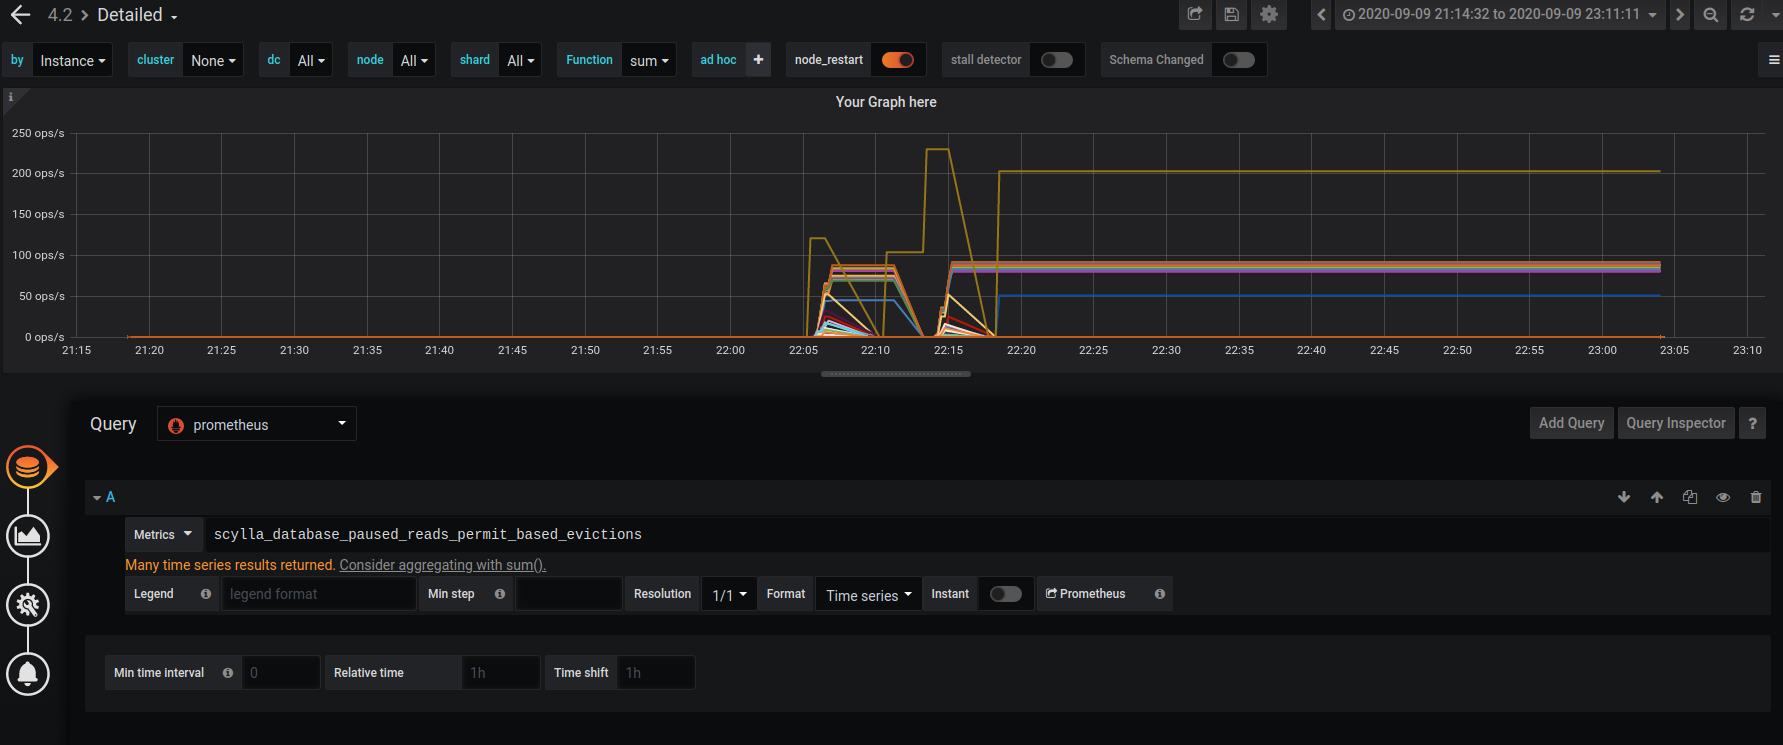Click the share dashboard icon
Screen dimensions: 1783x745
coord(1195,14)
